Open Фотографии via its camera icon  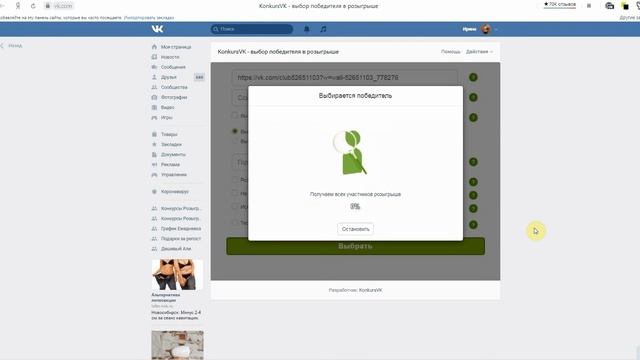tap(154, 97)
